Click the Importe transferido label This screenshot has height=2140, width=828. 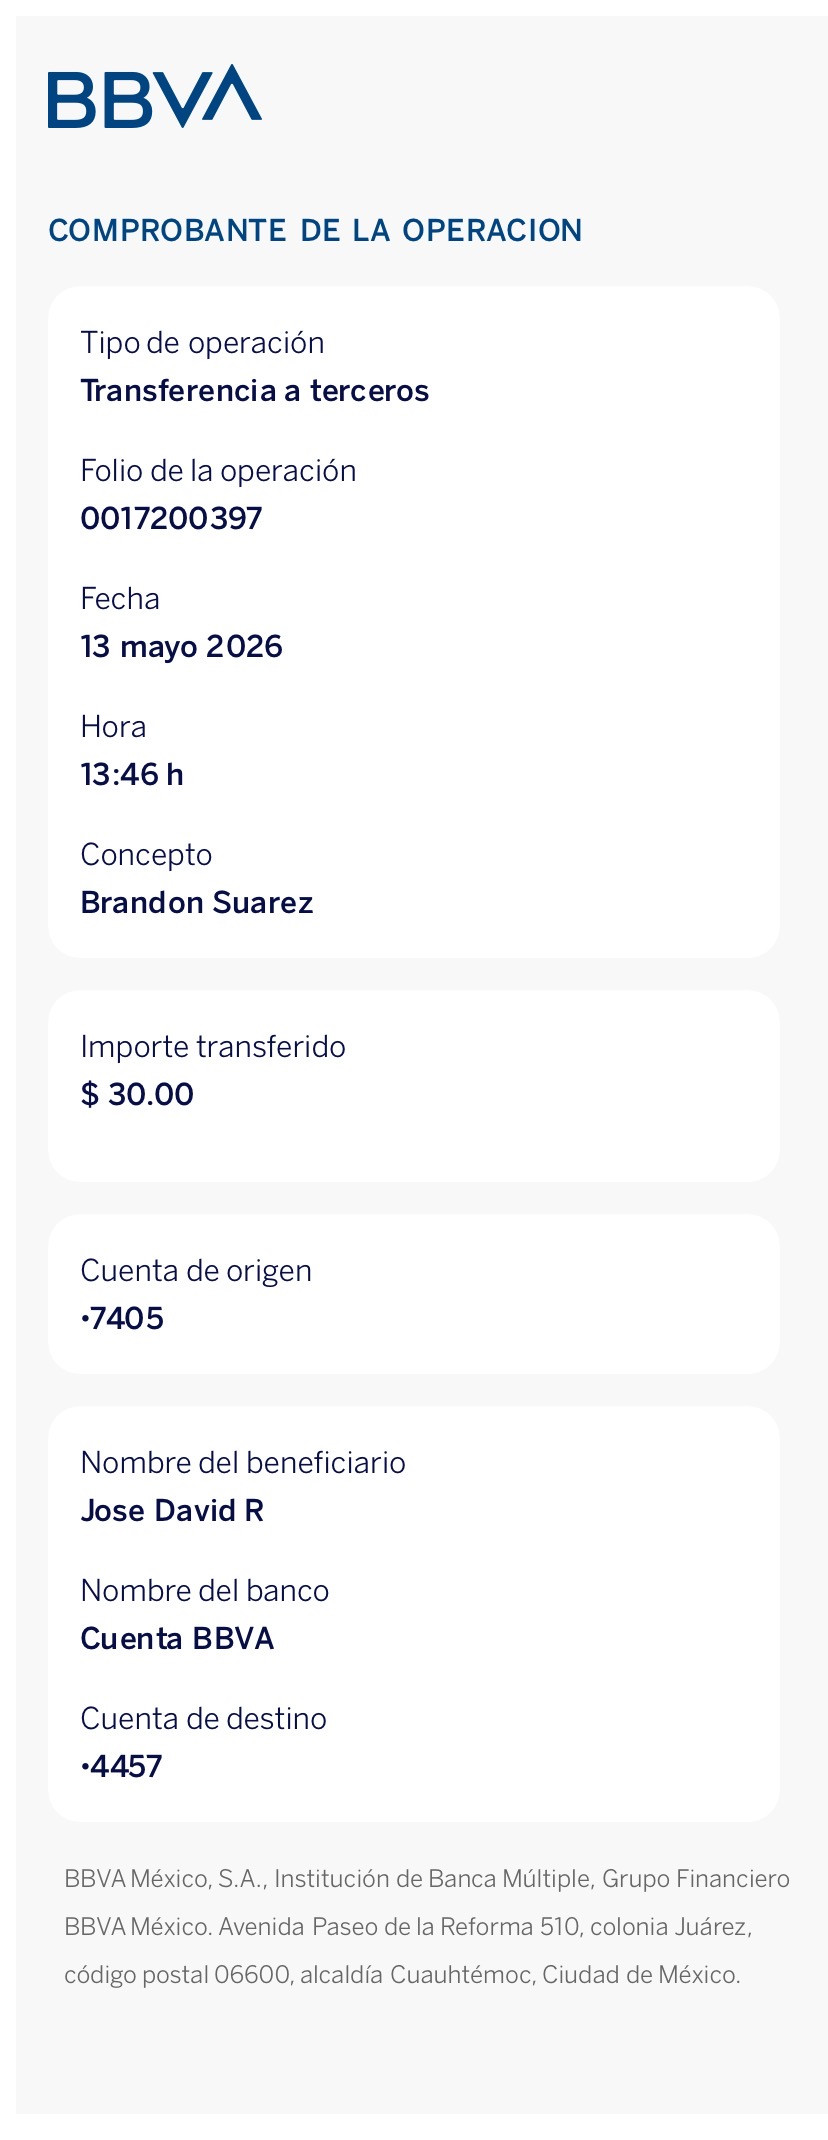(x=213, y=1047)
